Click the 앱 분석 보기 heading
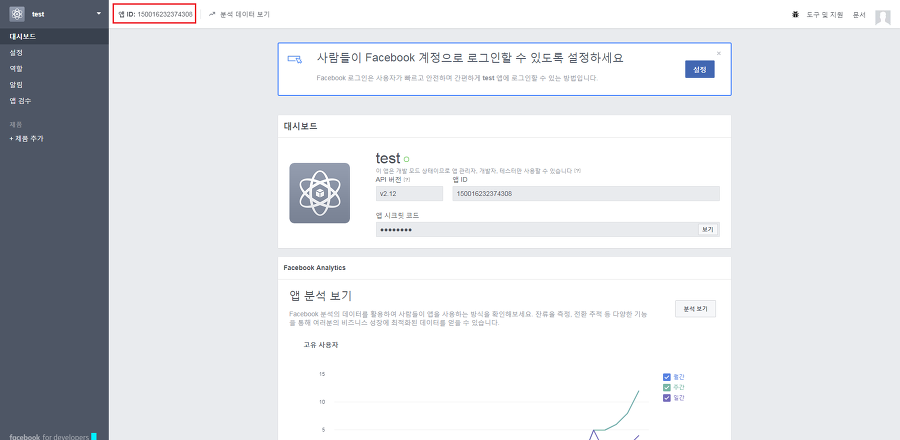 (320, 296)
